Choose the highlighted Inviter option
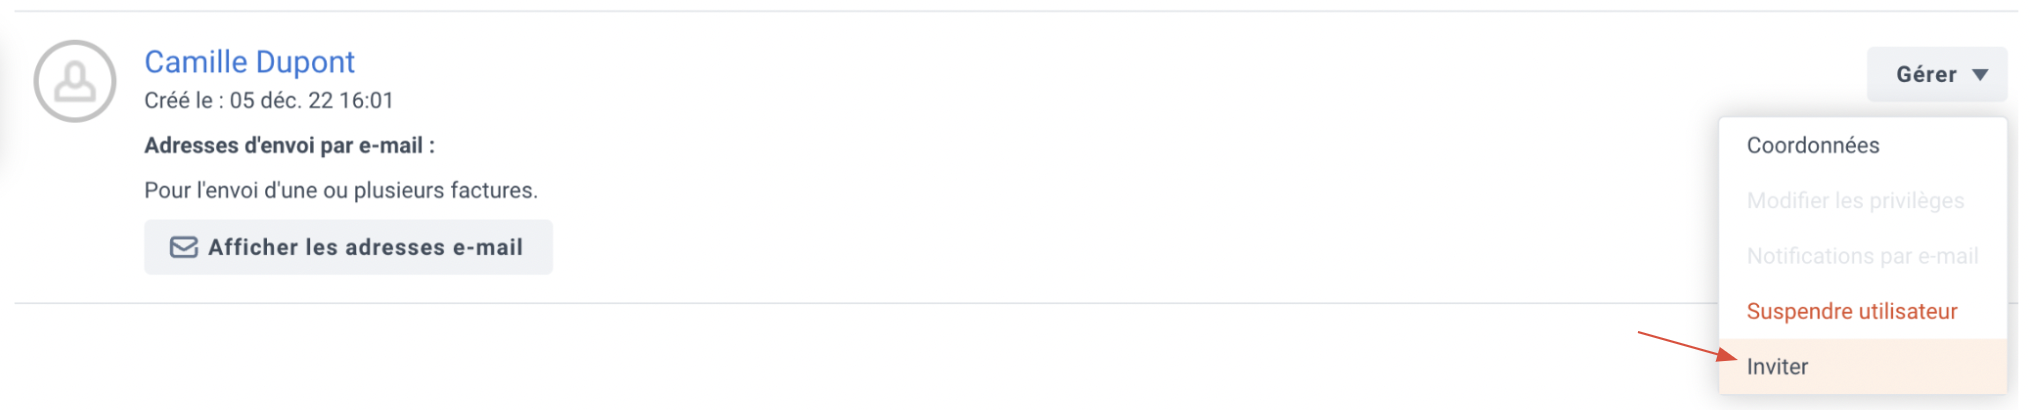2030x410 pixels. (1862, 366)
